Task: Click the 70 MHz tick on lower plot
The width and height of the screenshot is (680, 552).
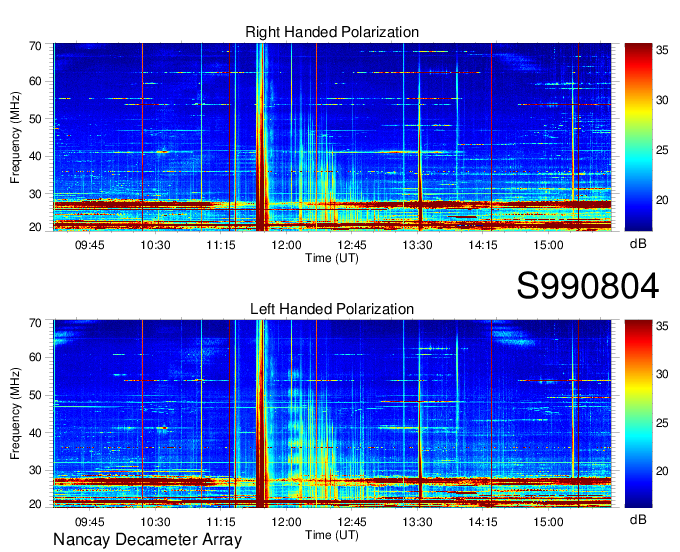Action: point(35,323)
